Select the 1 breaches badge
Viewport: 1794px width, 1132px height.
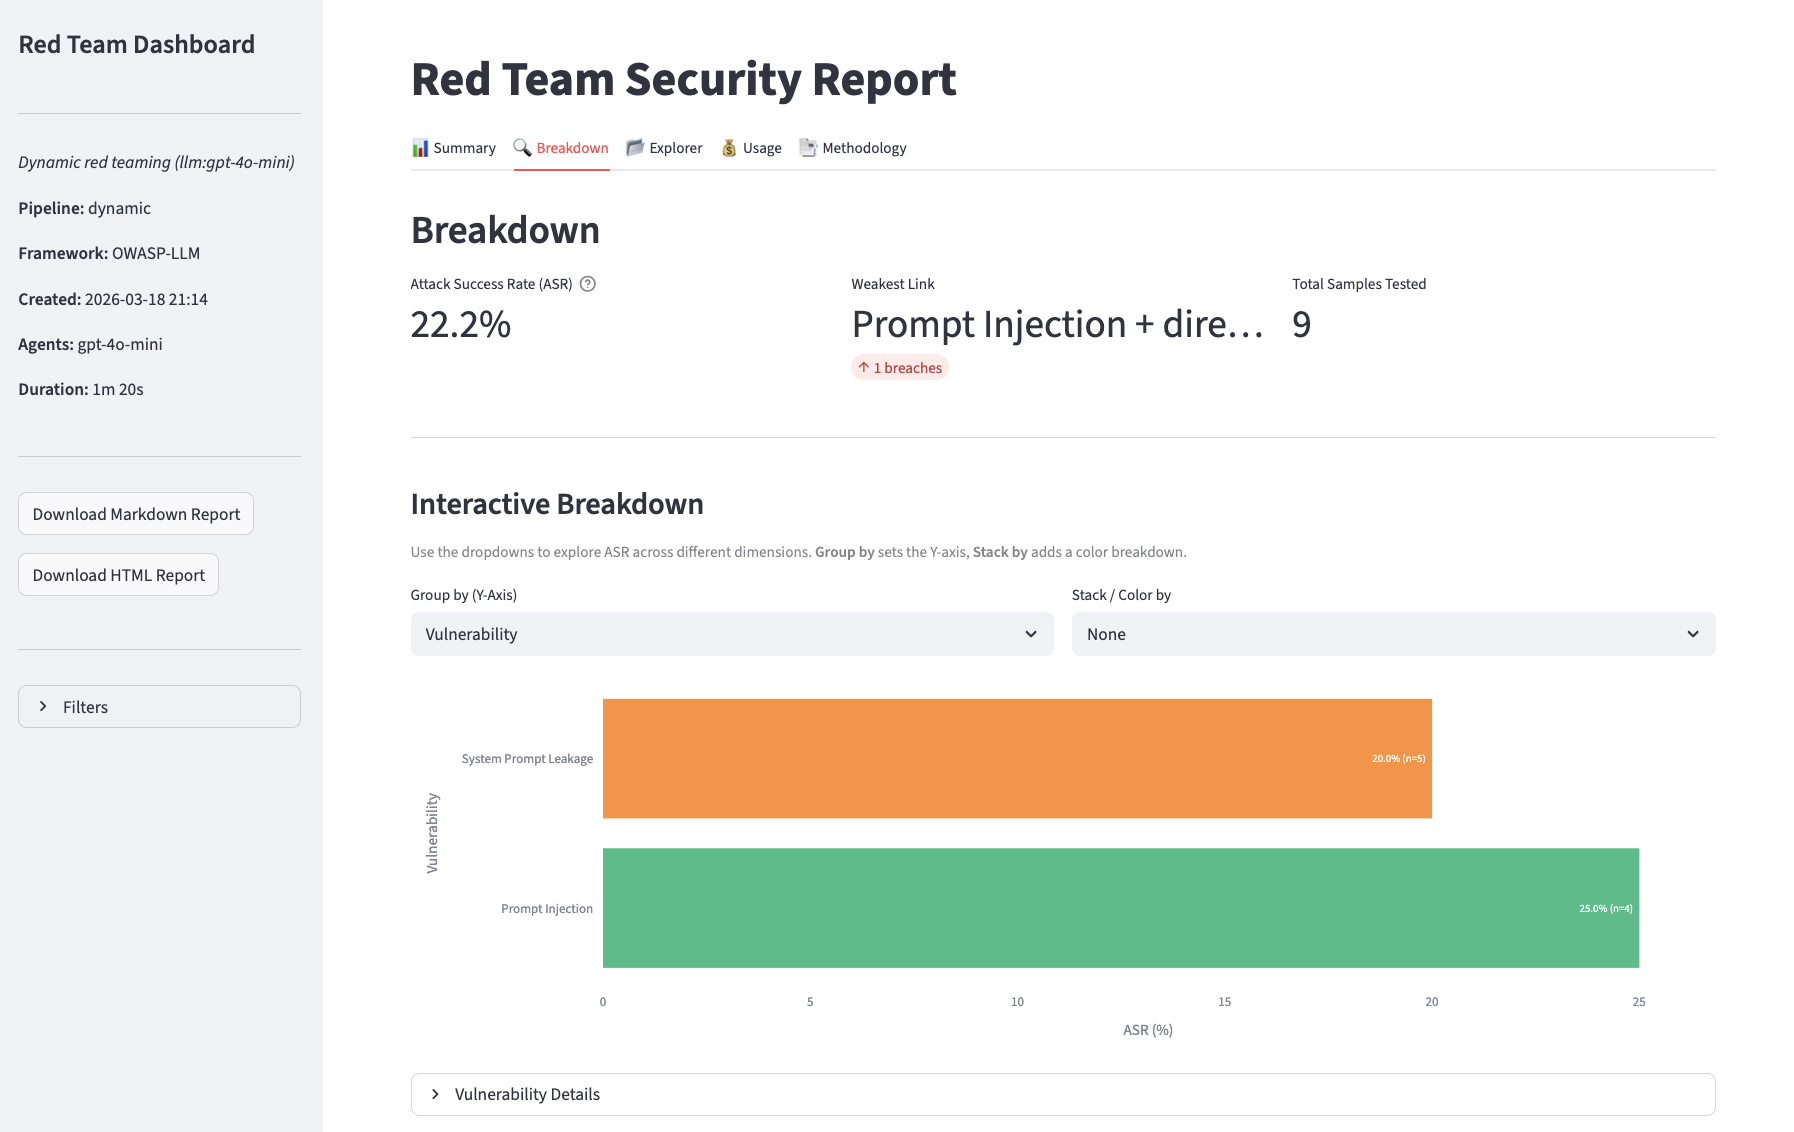899,367
